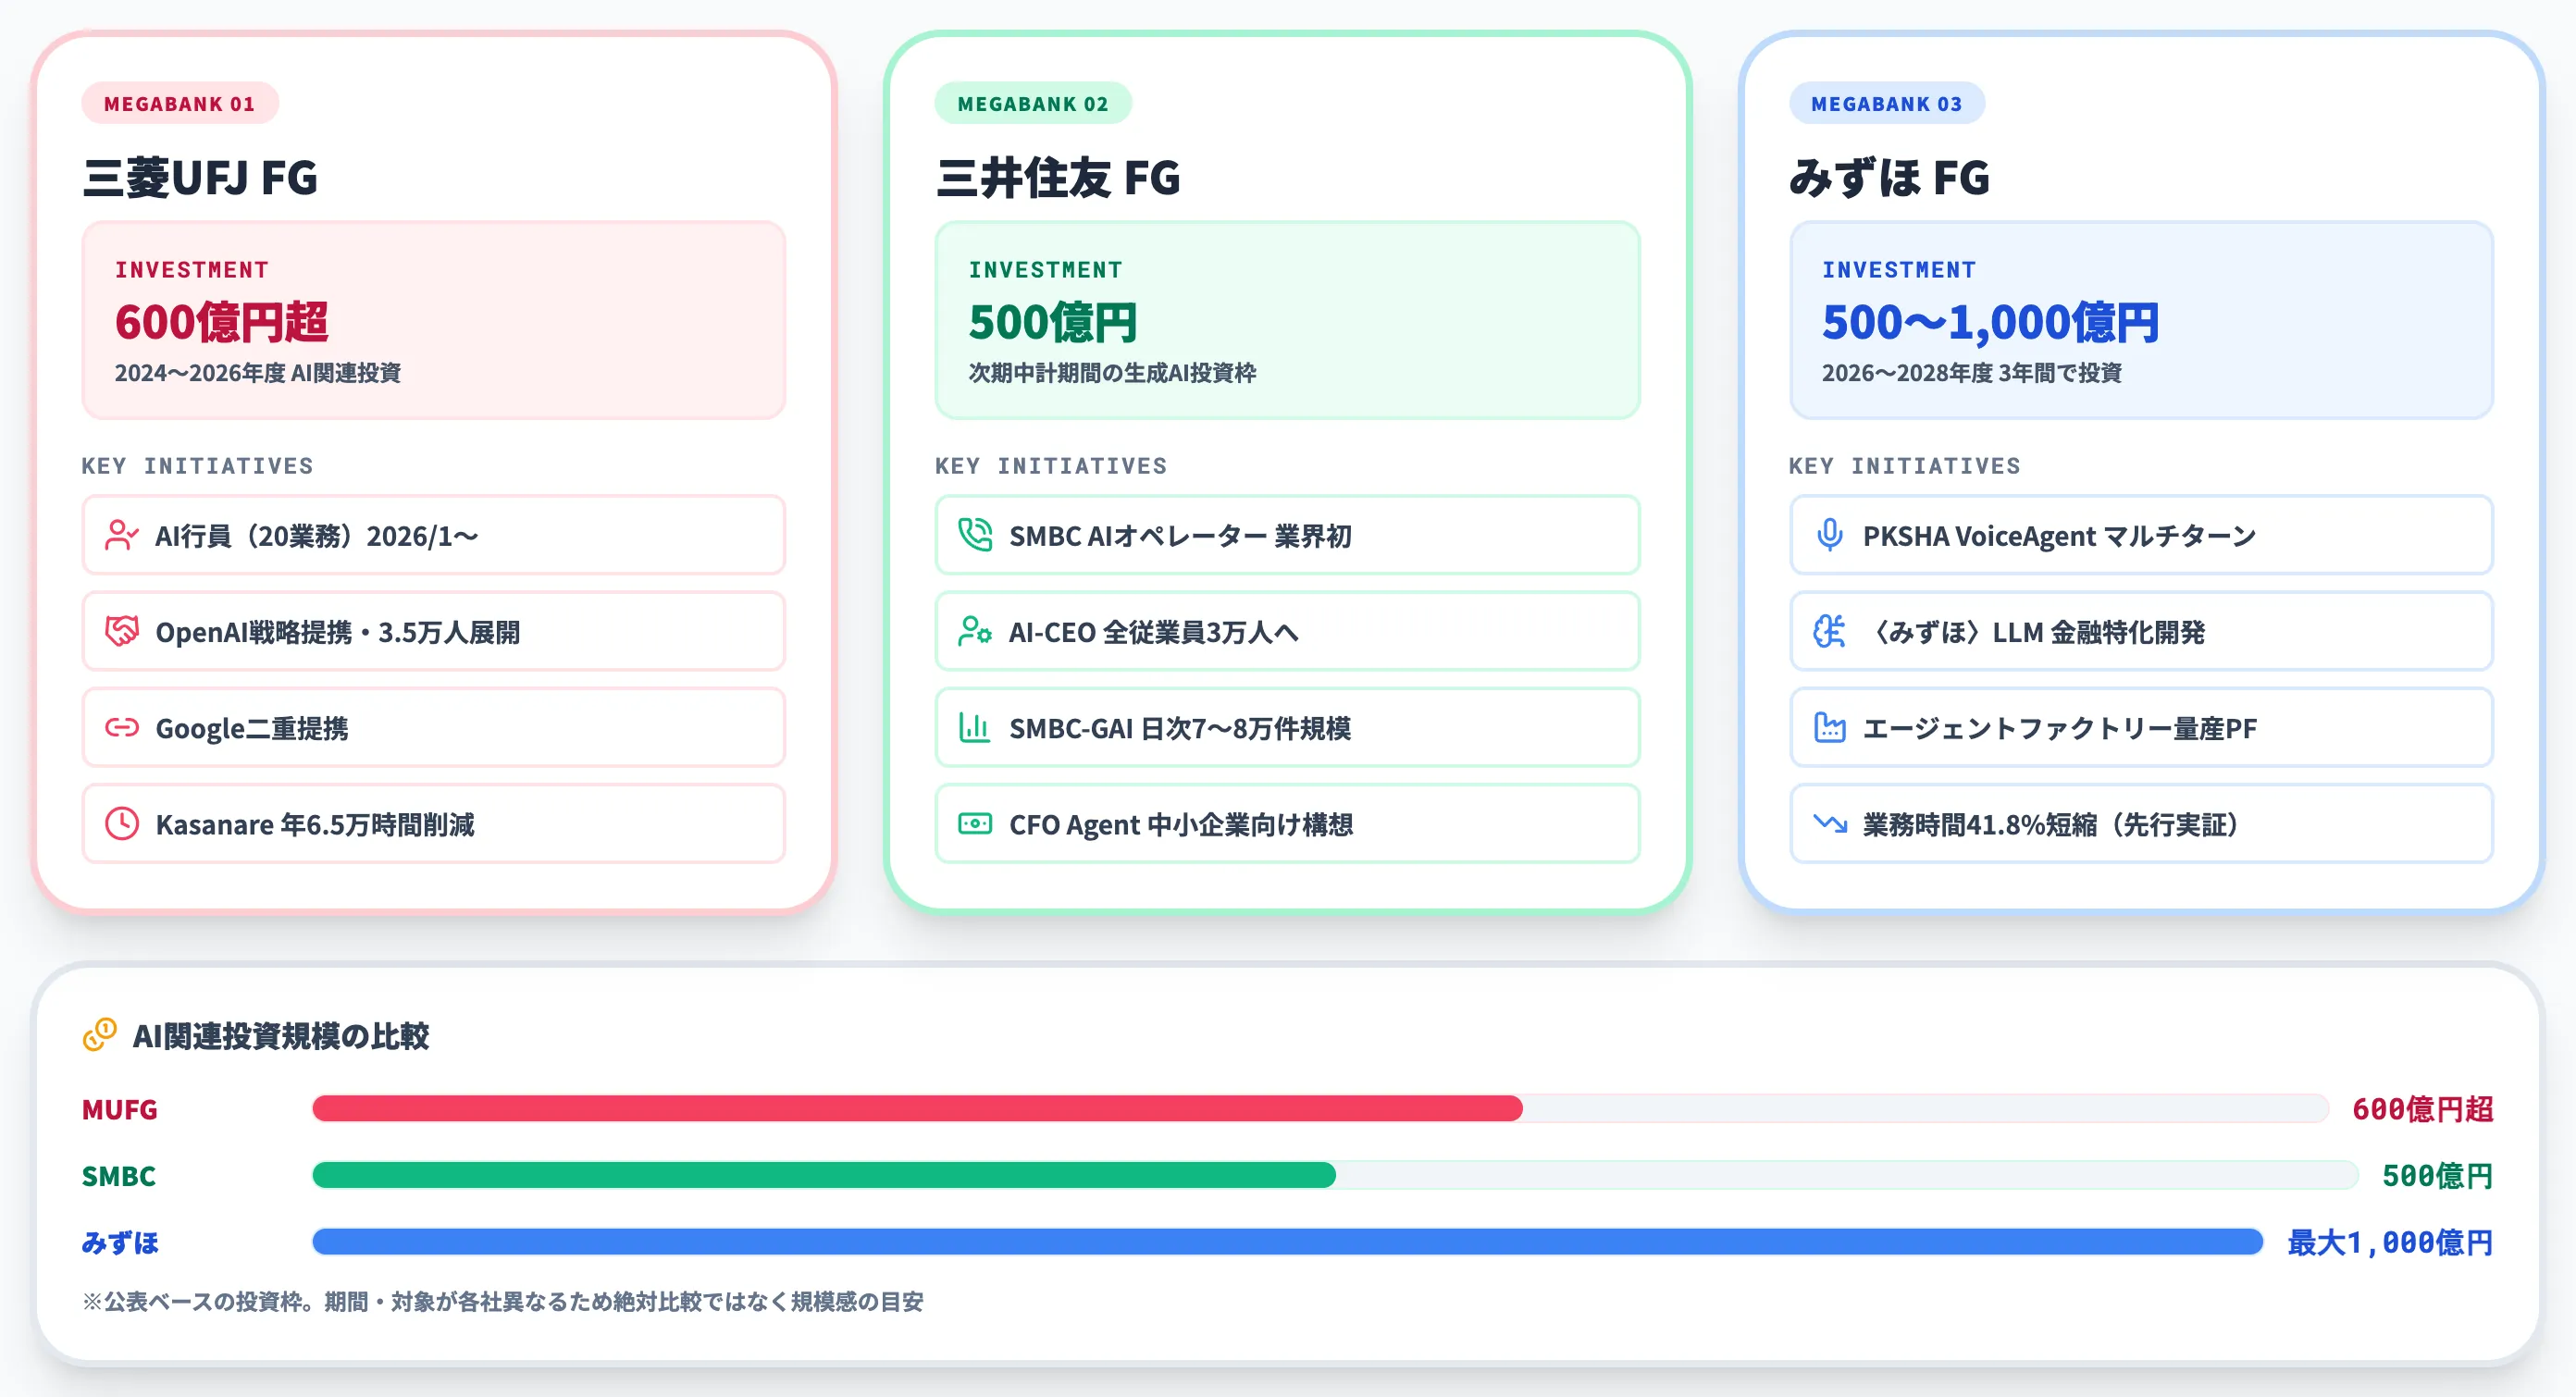This screenshot has height=1397, width=2576.
Task: Click the coins icon next to AI関連投資規模の比較
Action: click(x=100, y=1035)
